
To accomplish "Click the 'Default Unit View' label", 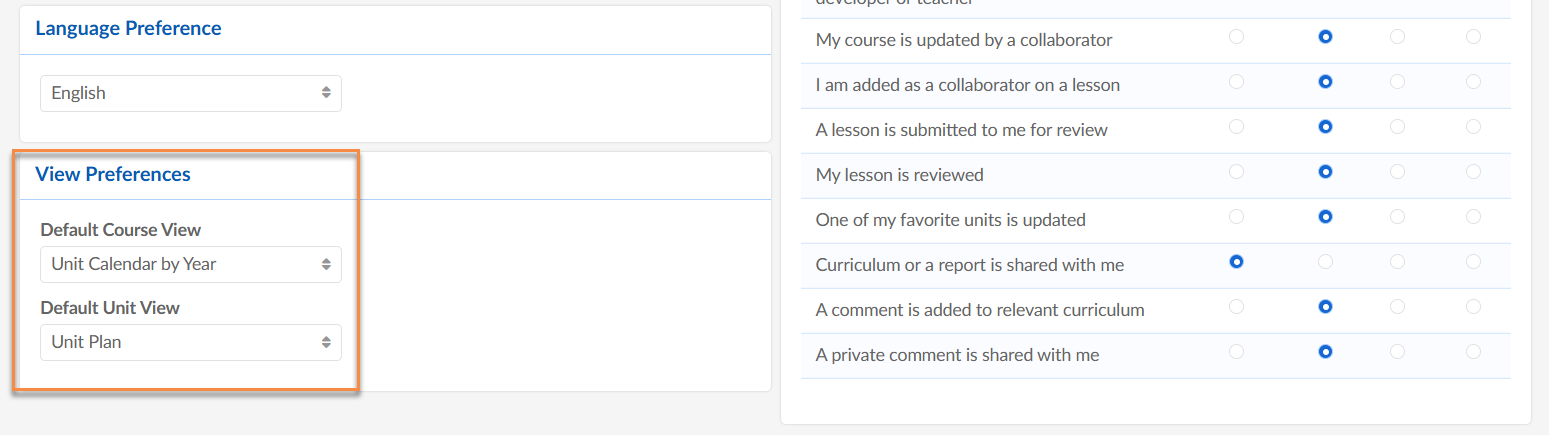I will pos(110,308).
